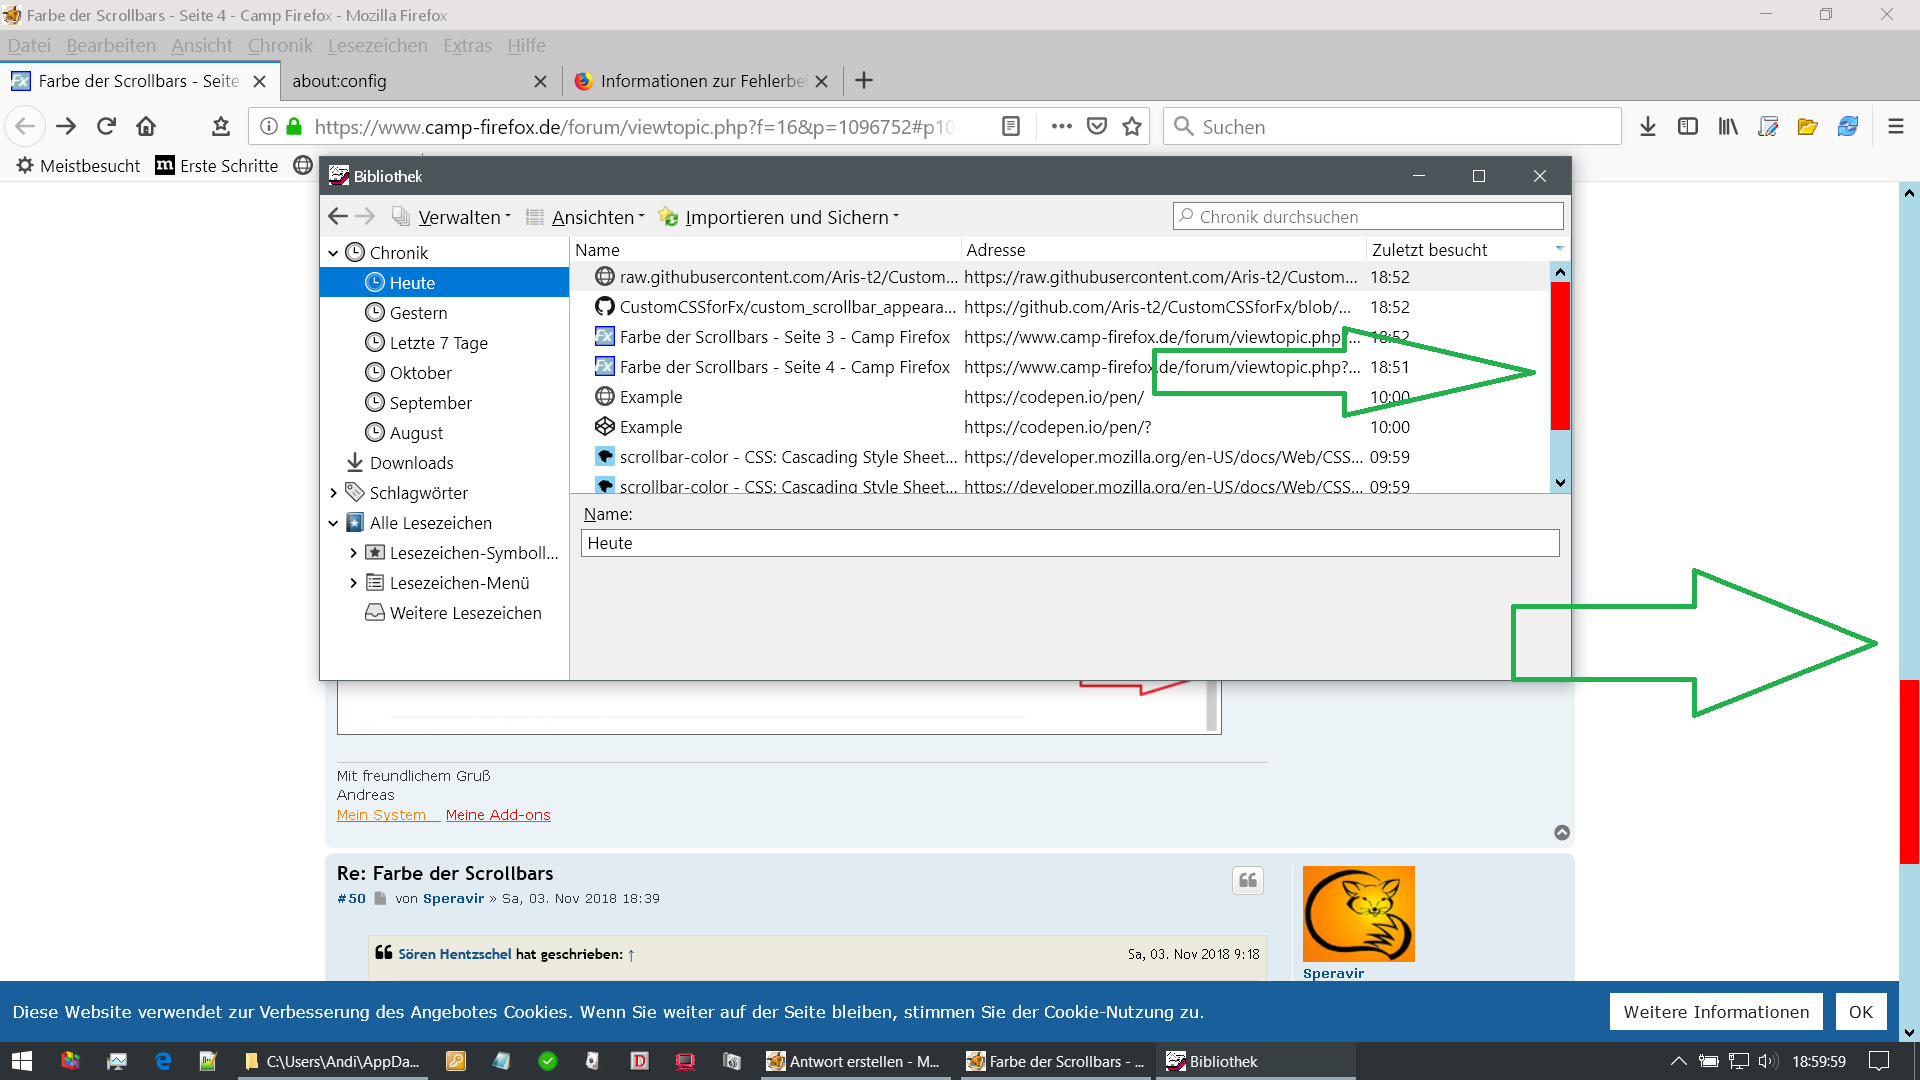Open the downloads arrow icon in toolbar
The image size is (1920, 1080).
click(1648, 126)
